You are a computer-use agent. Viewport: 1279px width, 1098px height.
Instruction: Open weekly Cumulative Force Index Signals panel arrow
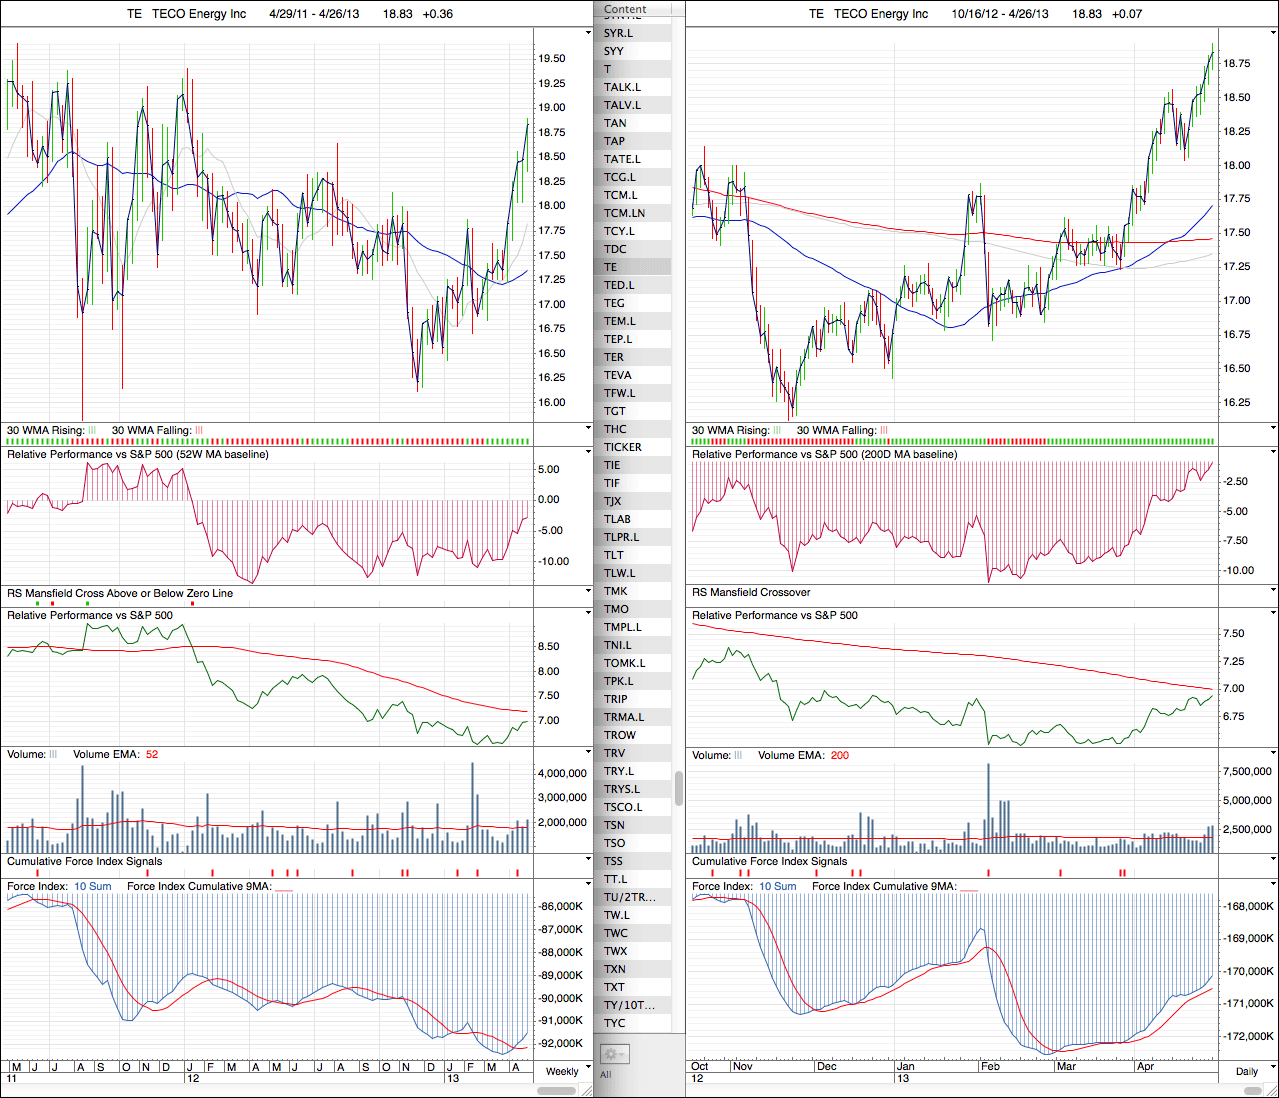588,859
